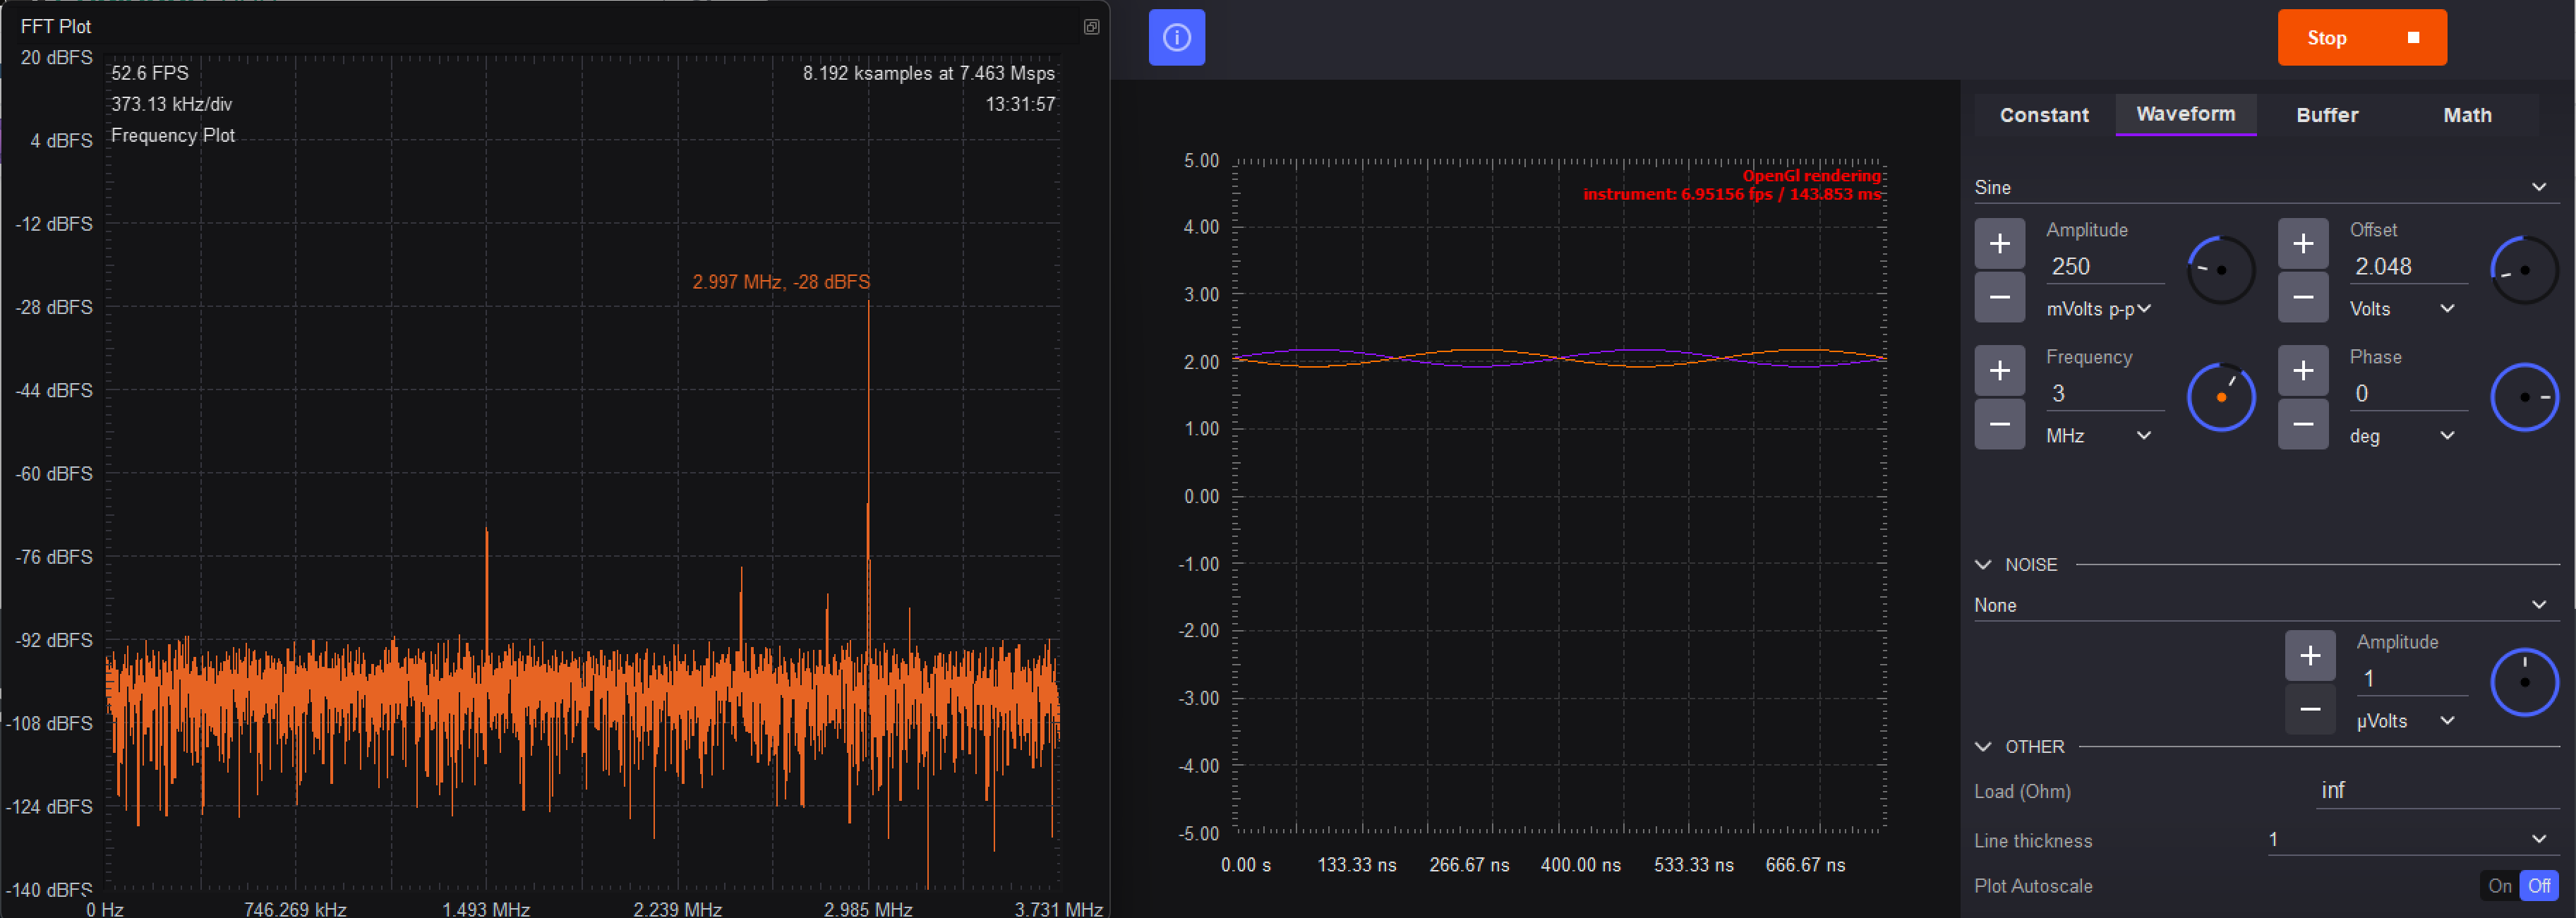2576x918 pixels.
Task: Switch to the Constant tab
Action: point(2044,115)
